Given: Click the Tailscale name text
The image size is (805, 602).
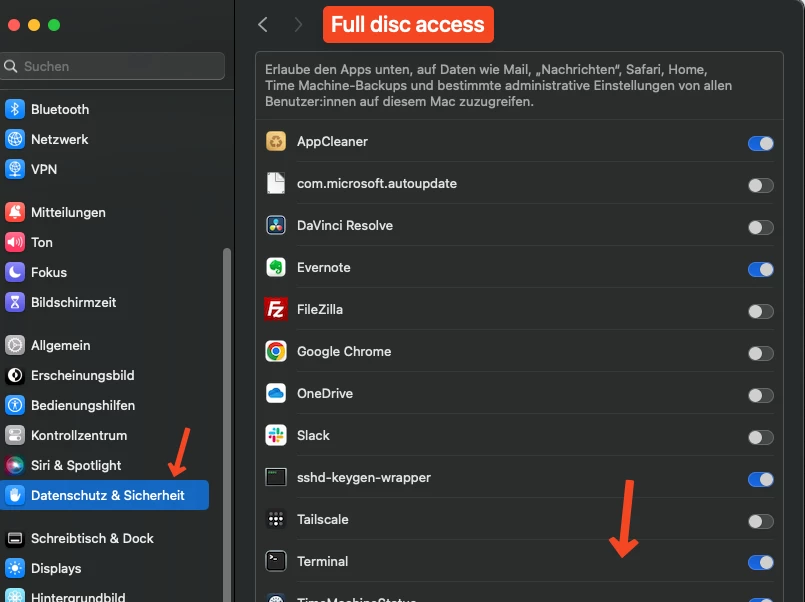Looking at the screenshot, I should 322,519.
